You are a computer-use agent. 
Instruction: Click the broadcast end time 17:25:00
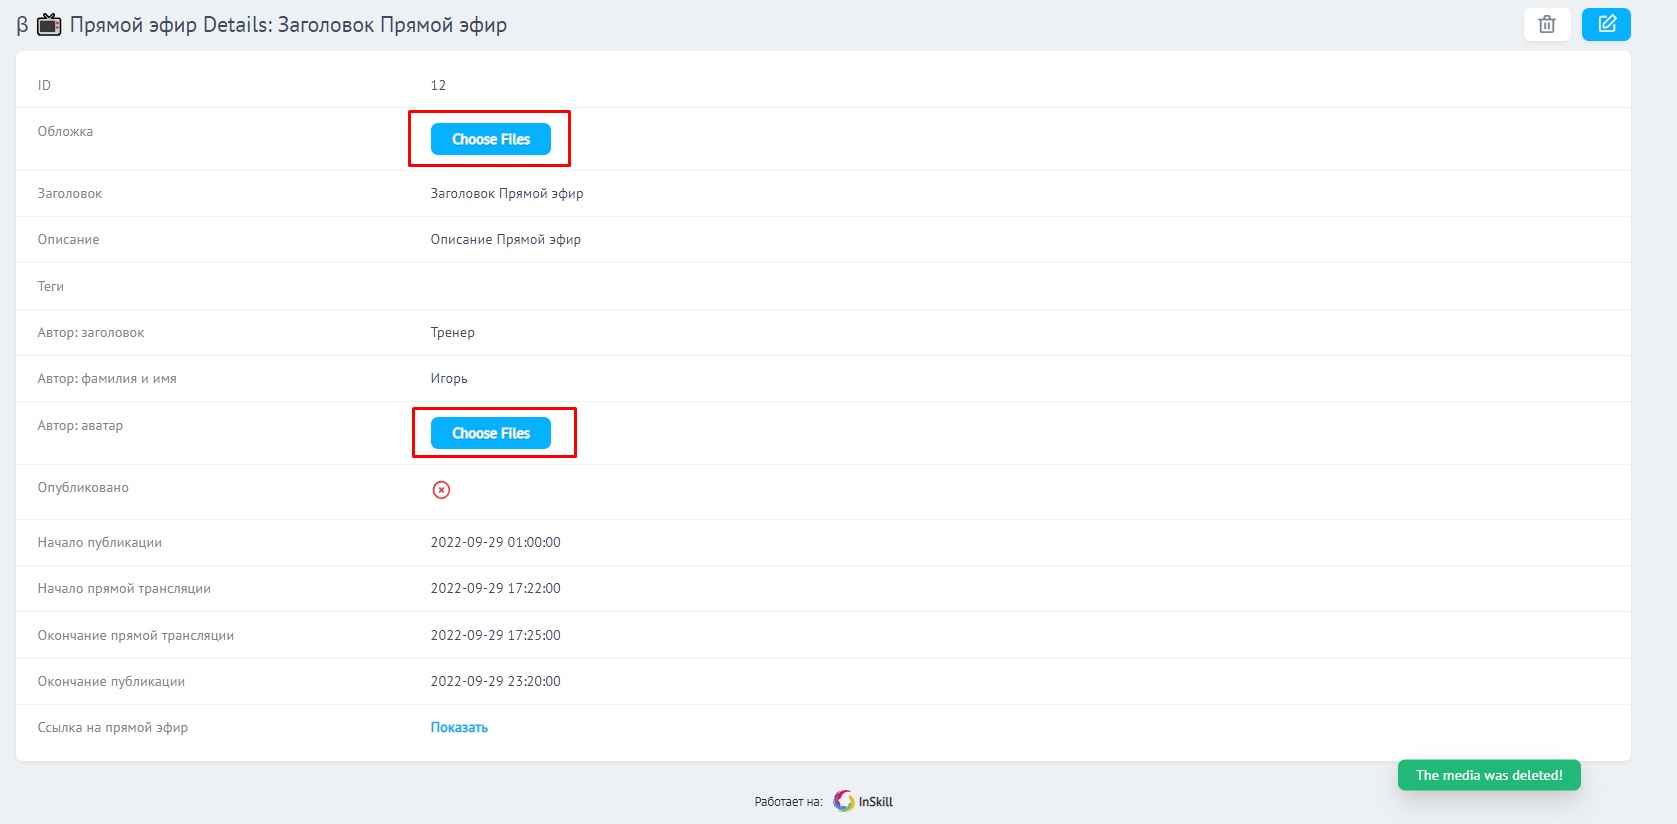[495, 636]
